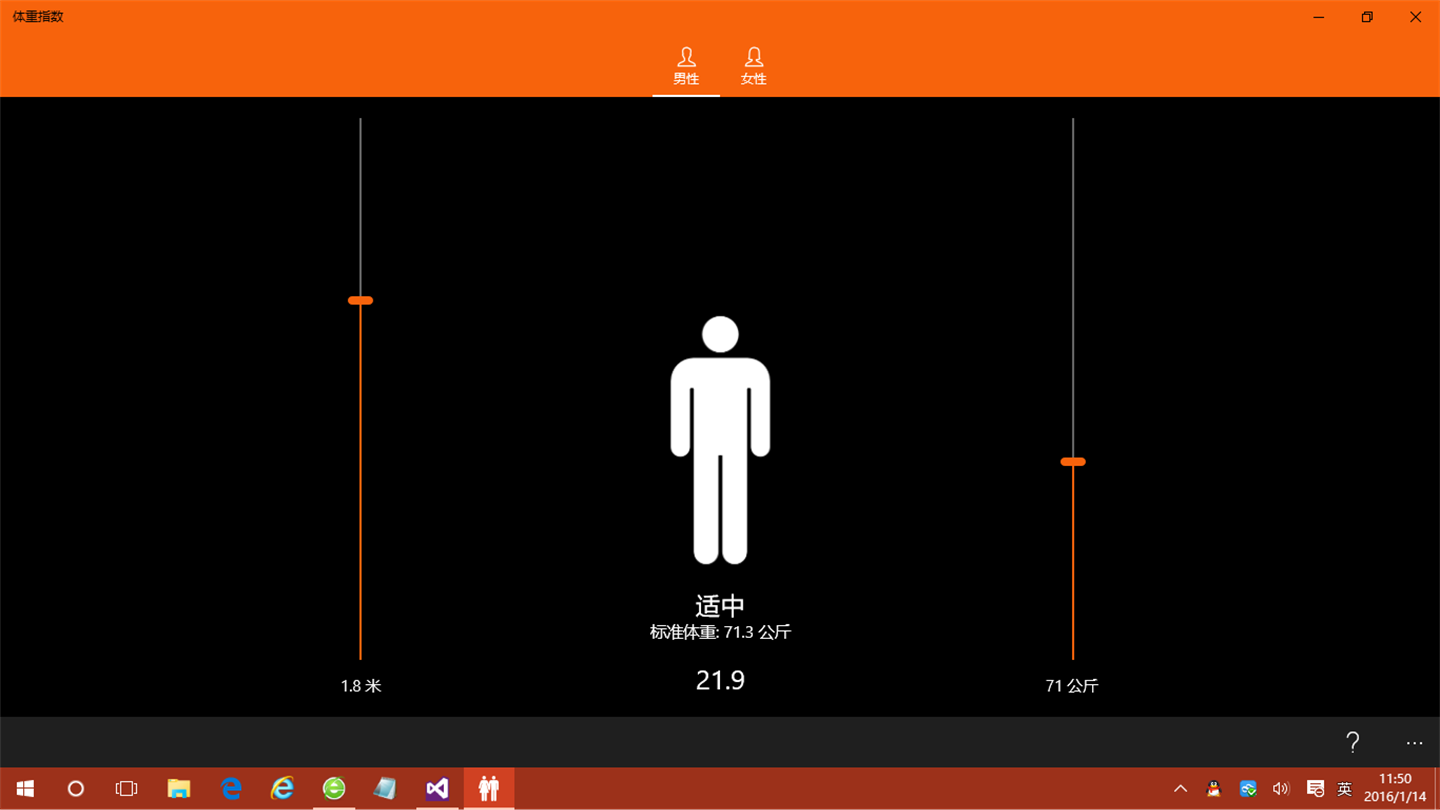1440x810 pixels.
Task: Open the clock showing 11:50
Action: (1394, 789)
